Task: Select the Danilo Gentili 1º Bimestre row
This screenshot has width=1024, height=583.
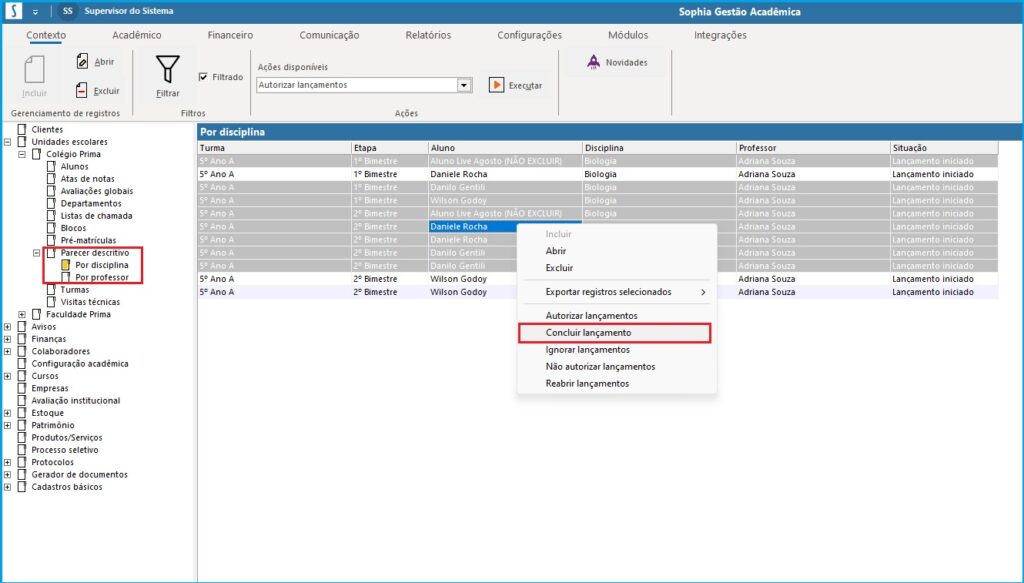Action: (x=598, y=187)
